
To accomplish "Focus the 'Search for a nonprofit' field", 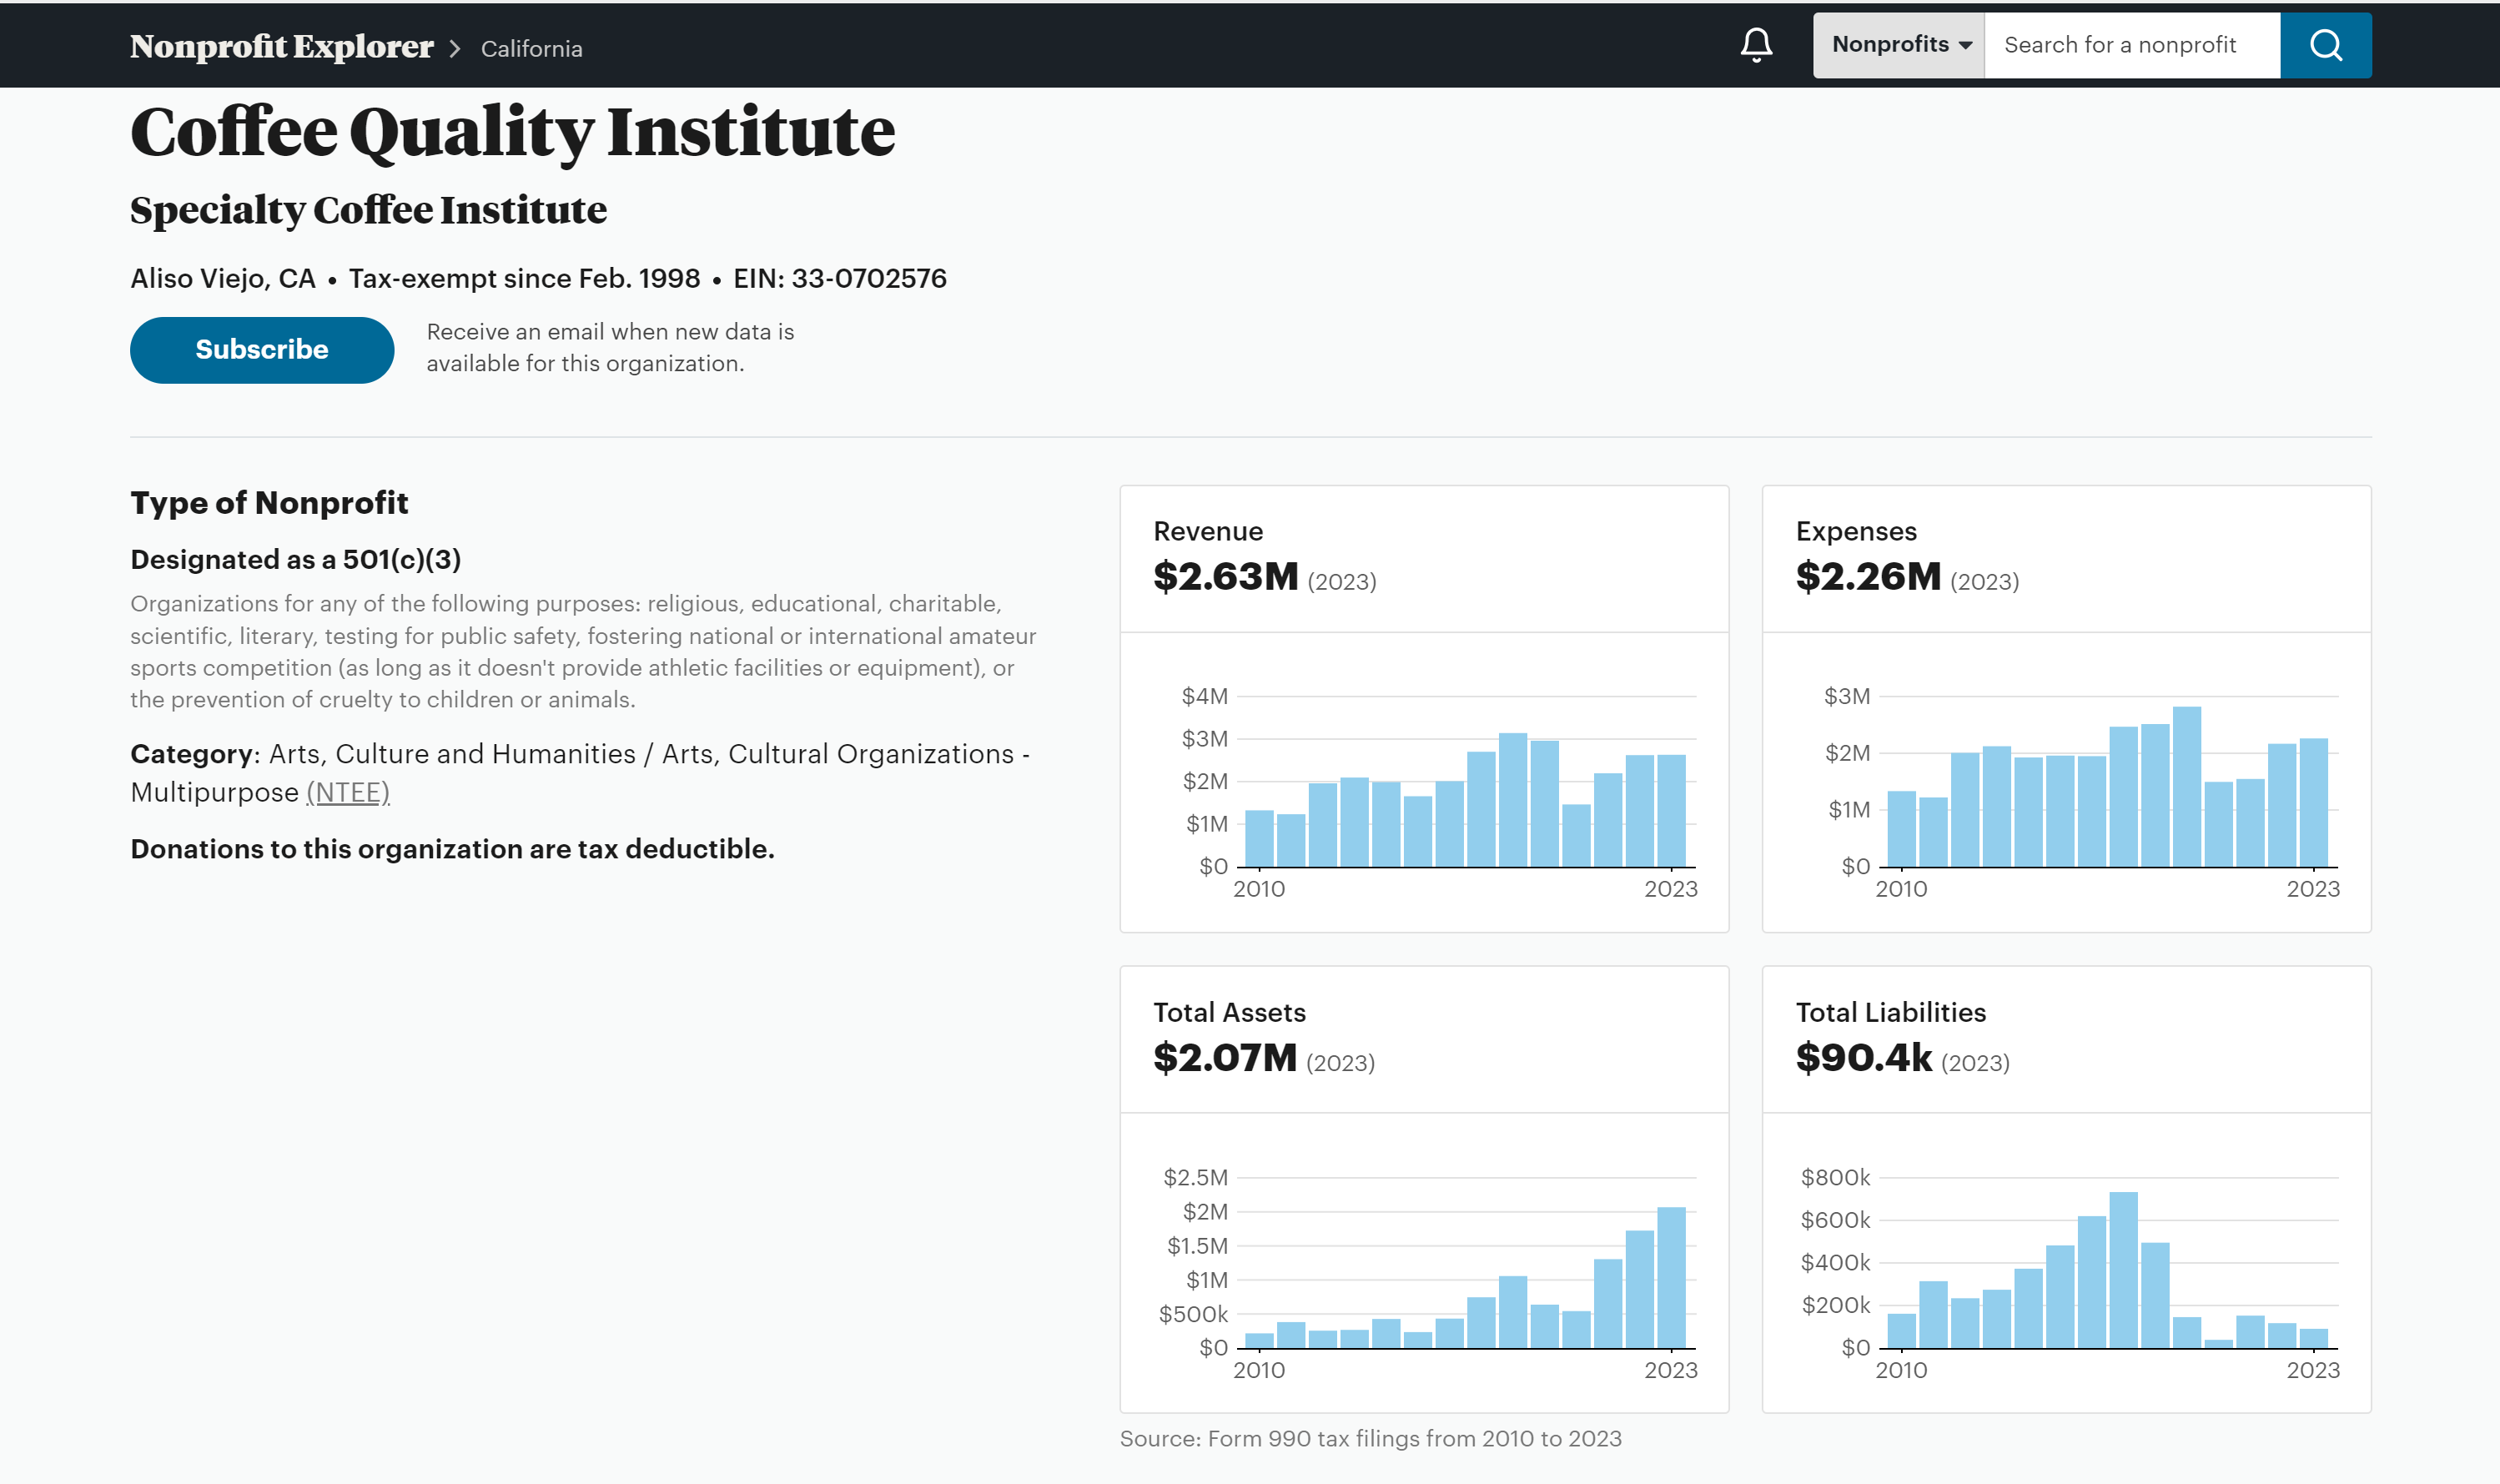I will click(x=2131, y=45).
